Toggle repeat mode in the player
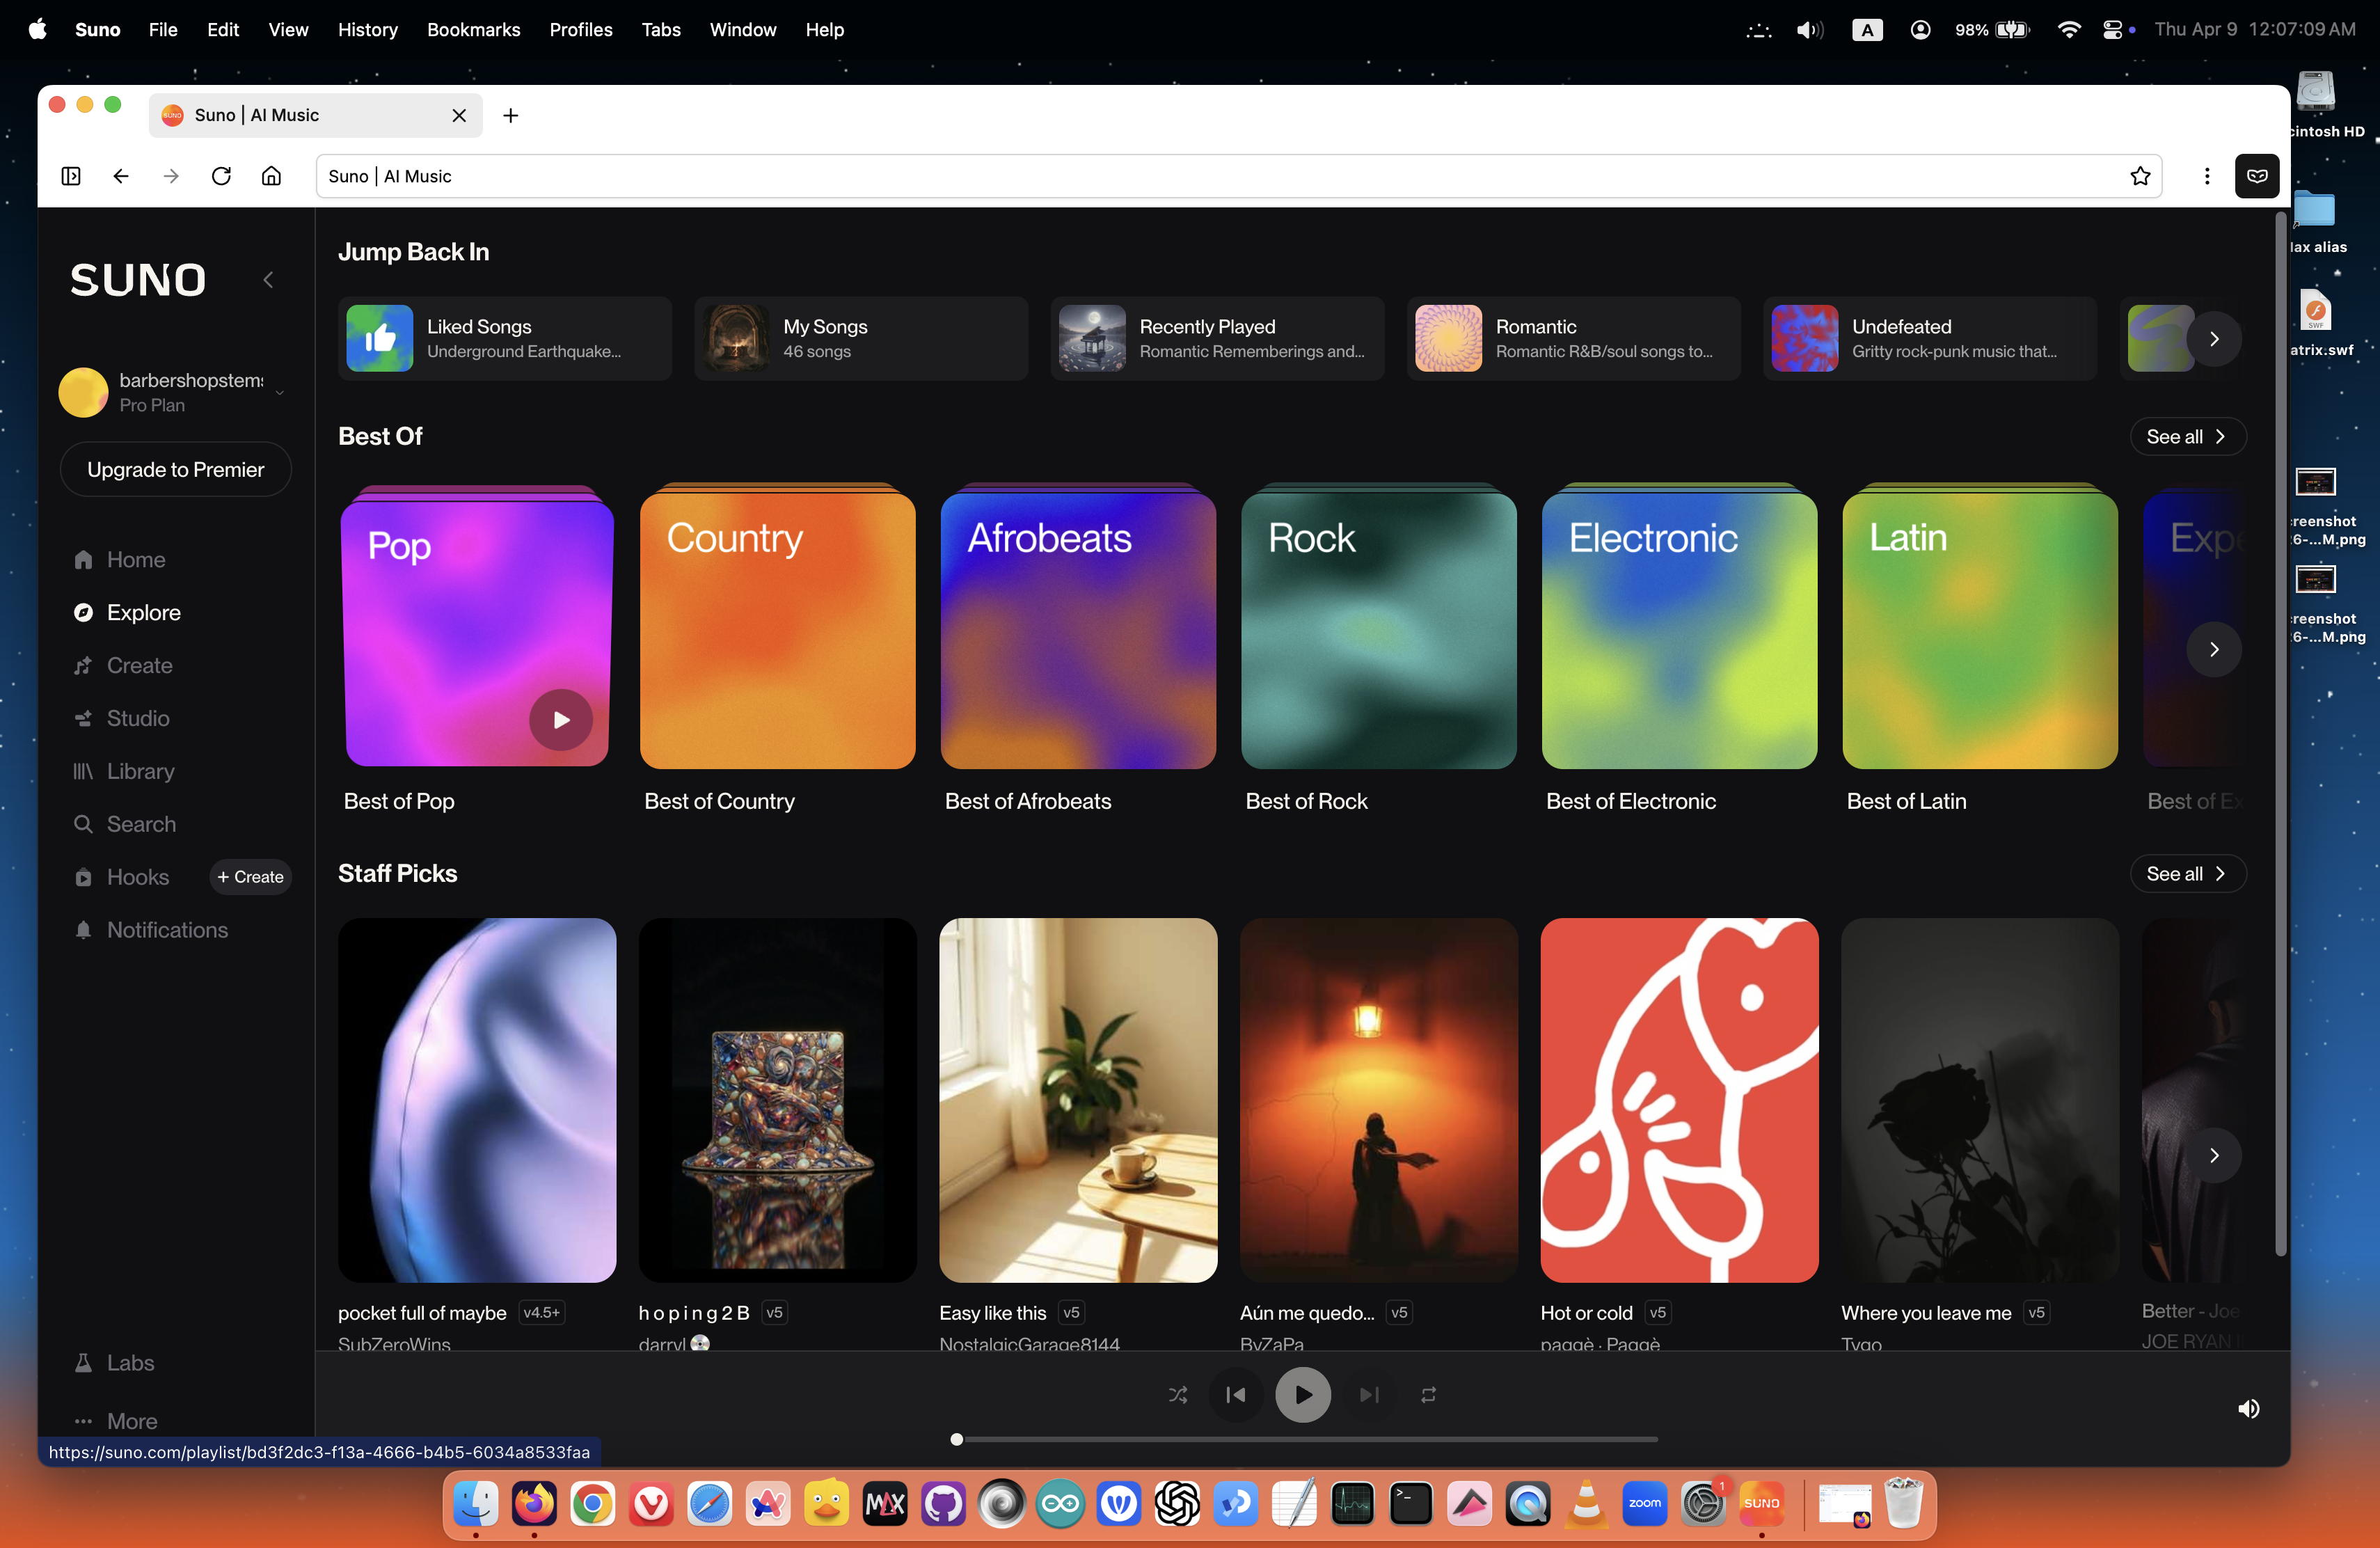This screenshot has width=2380, height=1548. 1428,1394
